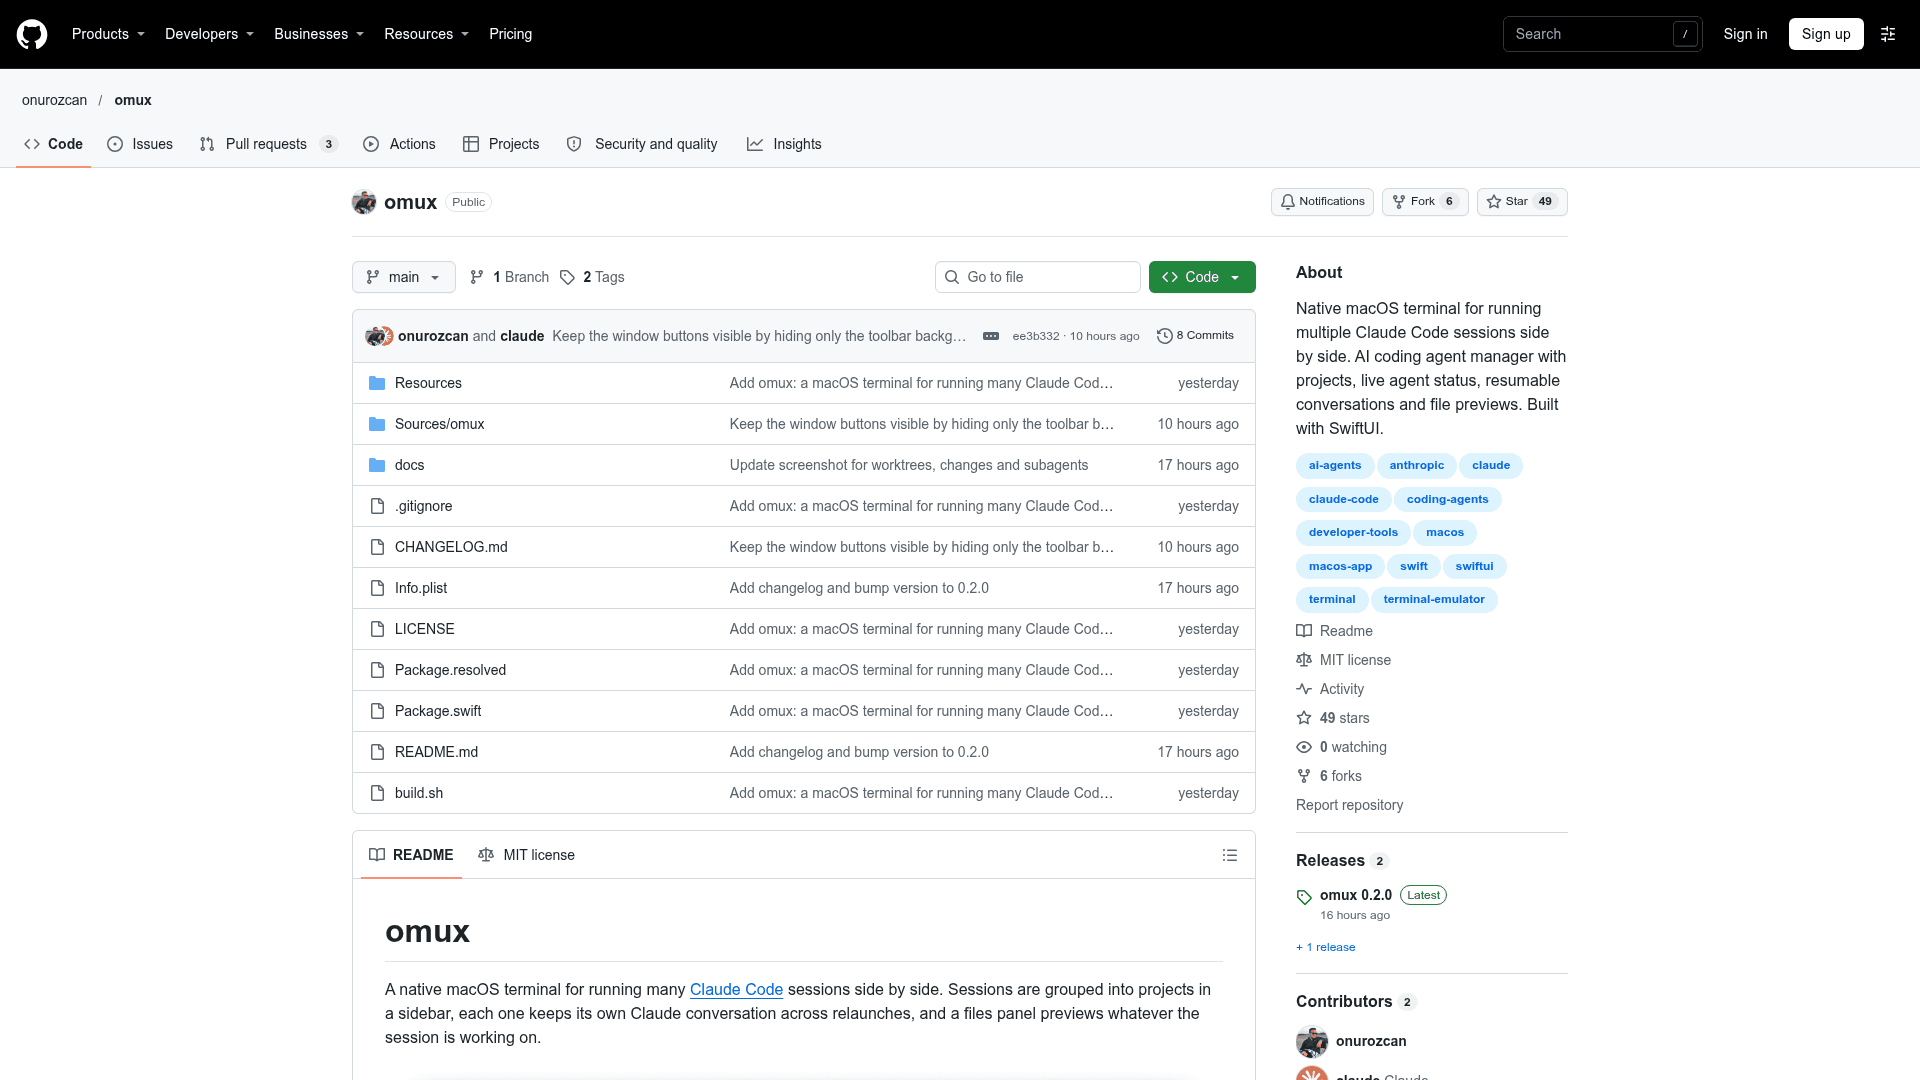Open the Claude Code link in README

click(736, 989)
